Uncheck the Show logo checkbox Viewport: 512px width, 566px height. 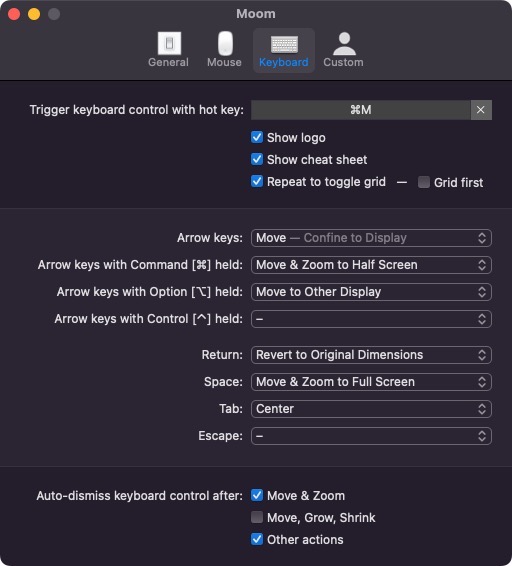(257, 138)
